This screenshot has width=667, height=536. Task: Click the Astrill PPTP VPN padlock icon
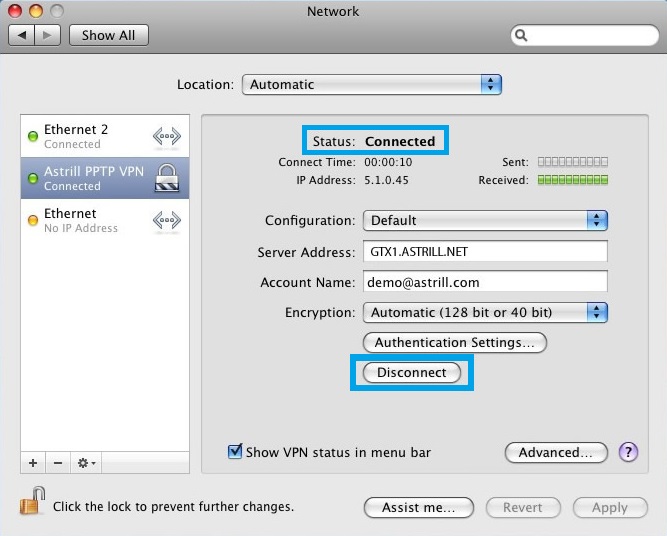[x=165, y=178]
